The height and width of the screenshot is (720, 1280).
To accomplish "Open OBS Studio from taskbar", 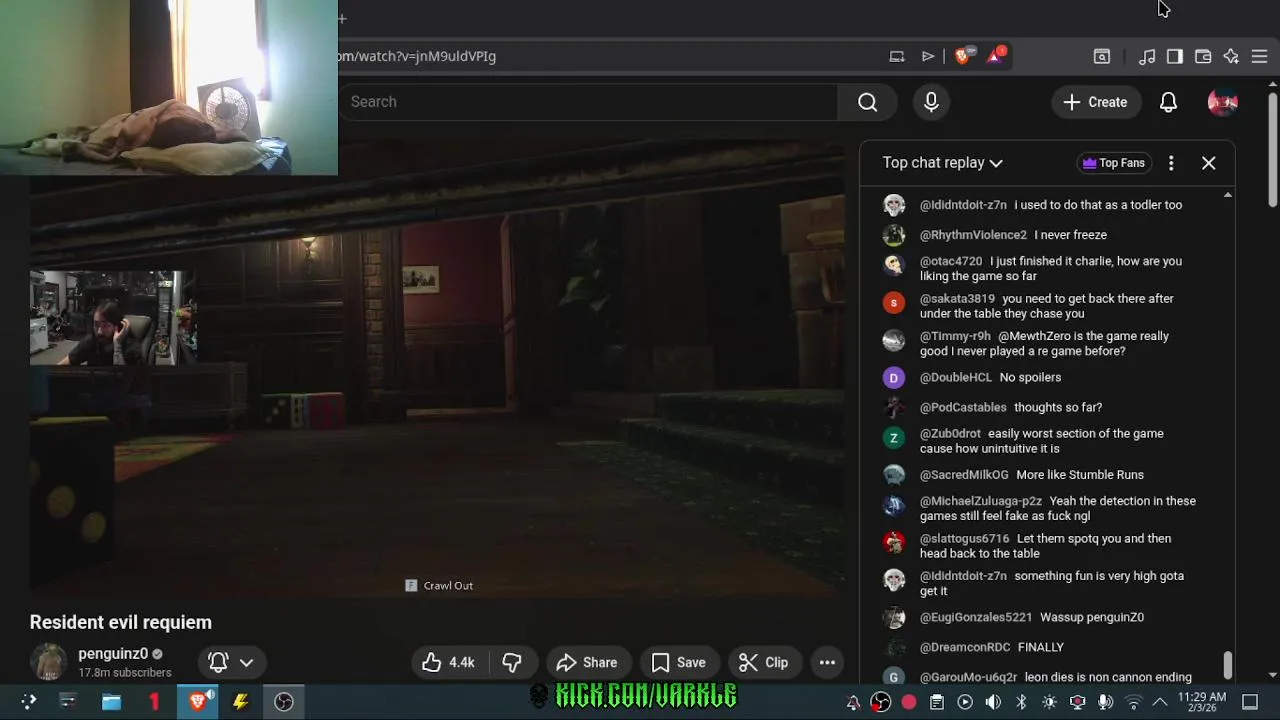I will coord(284,702).
